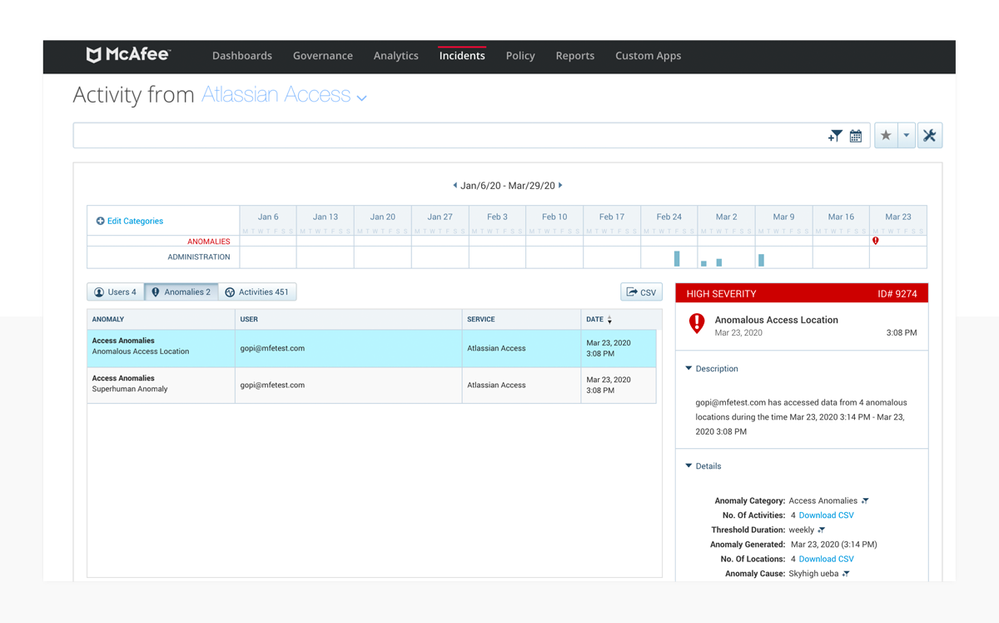The width and height of the screenshot is (999, 623).
Task: Click the star favorites icon
Action: click(x=885, y=136)
